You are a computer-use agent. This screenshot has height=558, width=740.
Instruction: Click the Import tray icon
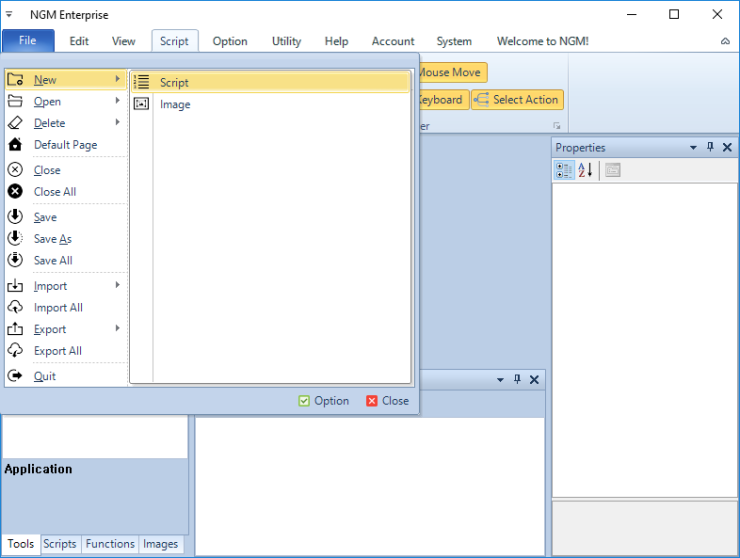point(15,286)
